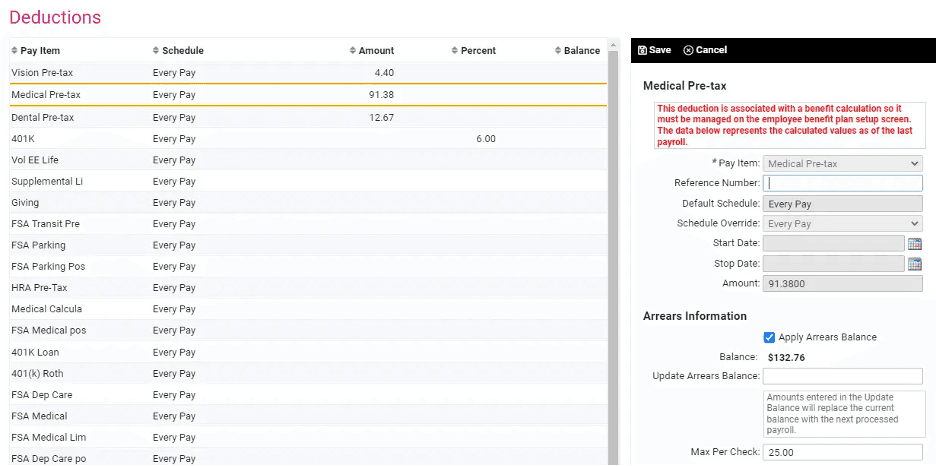Select the FSA Parking Pos row
The image size is (936, 466).
pyautogui.click(x=309, y=267)
